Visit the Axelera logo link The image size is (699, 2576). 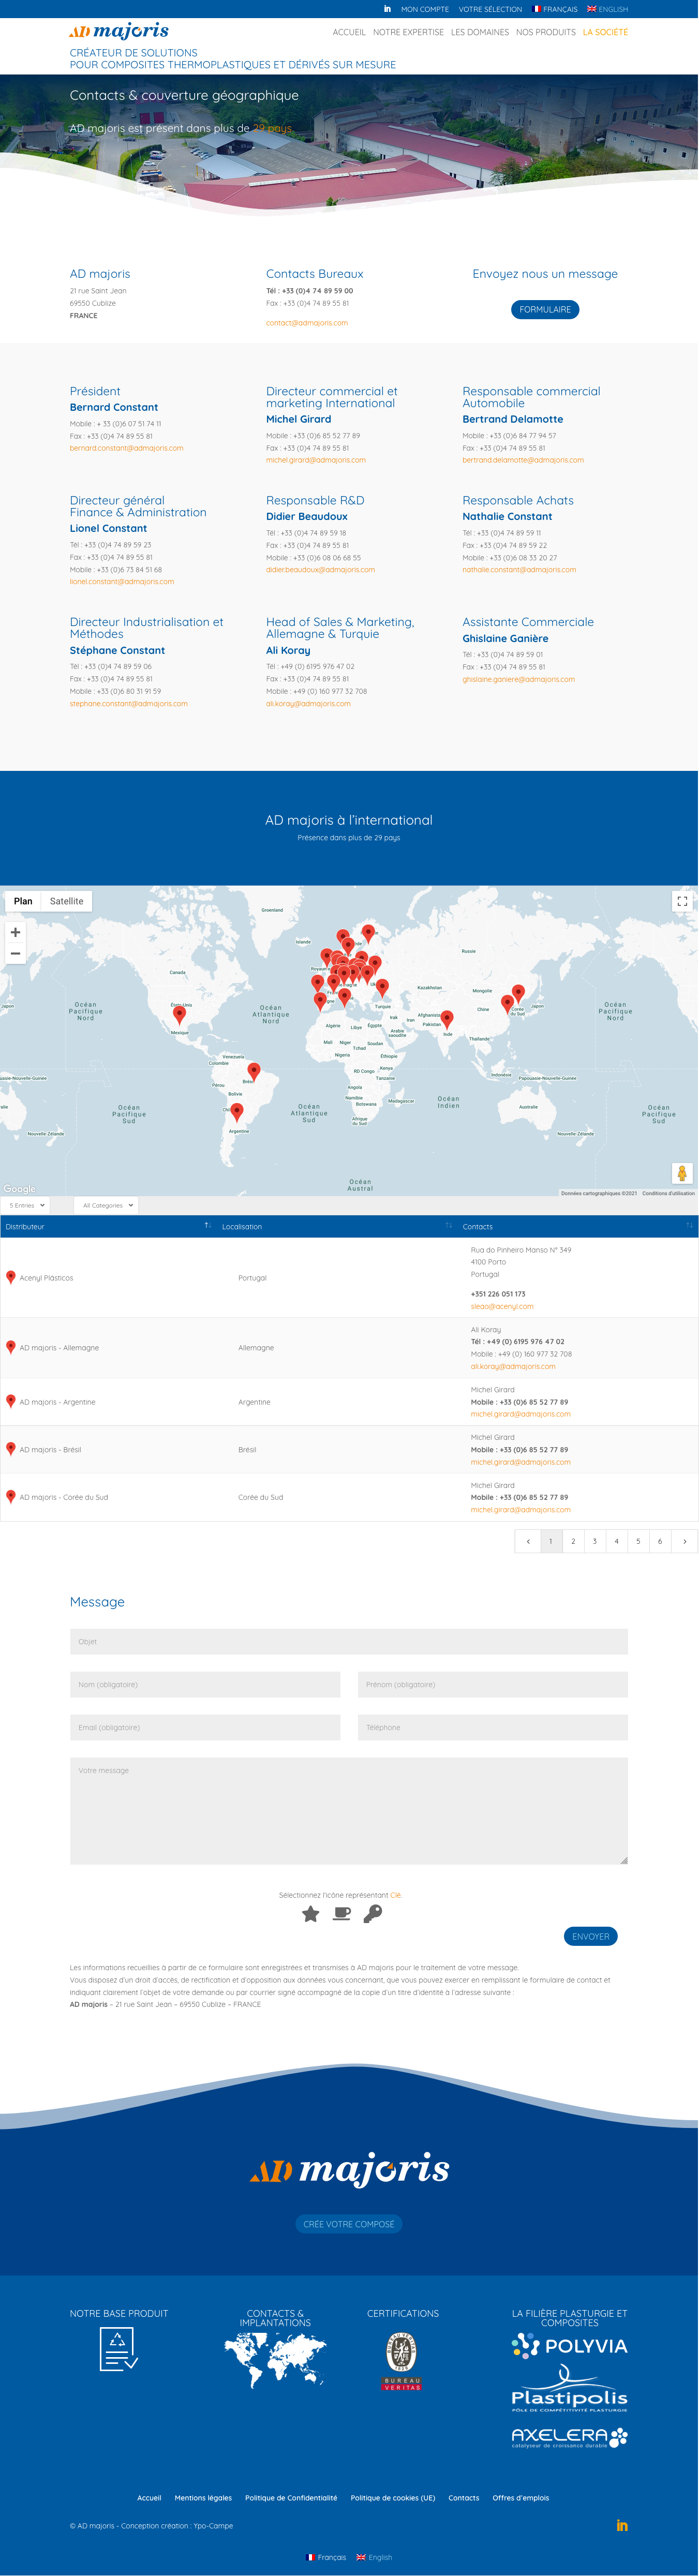569,2437
